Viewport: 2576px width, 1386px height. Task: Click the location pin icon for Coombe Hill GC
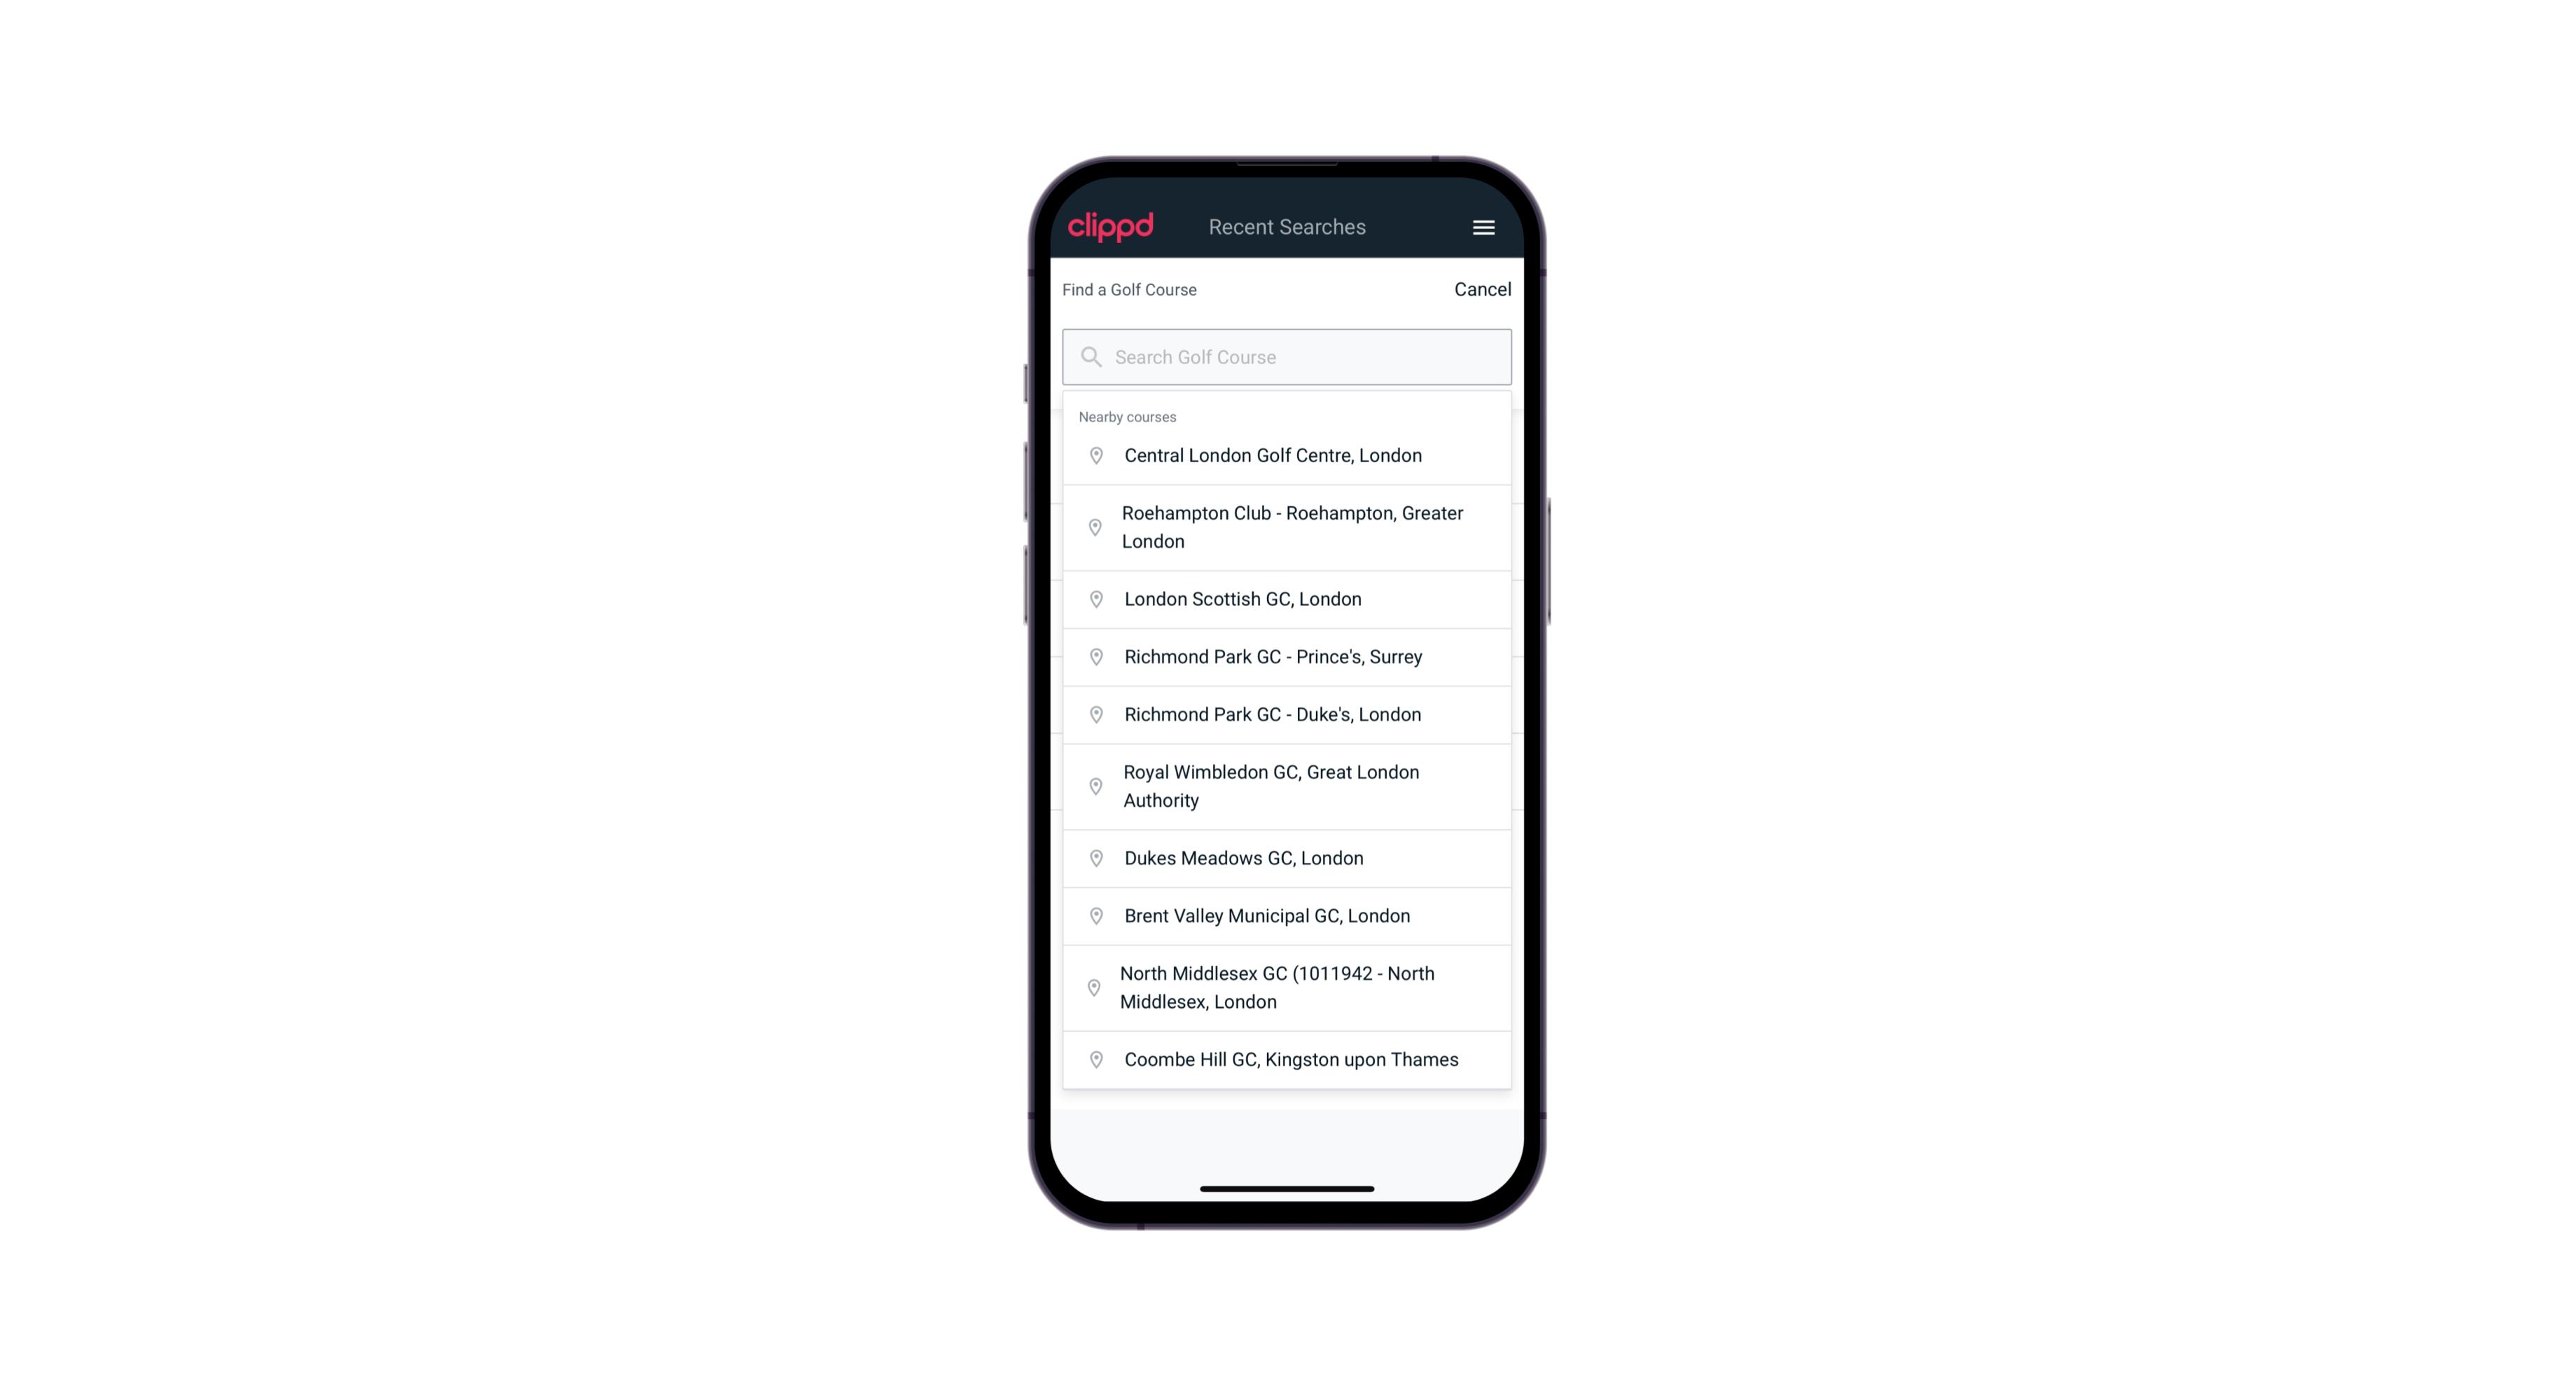pyautogui.click(x=1092, y=1058)
